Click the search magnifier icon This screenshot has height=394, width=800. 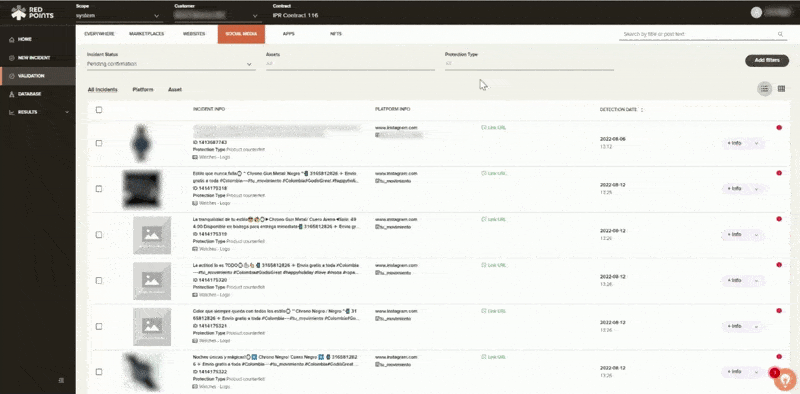(780, 34)
